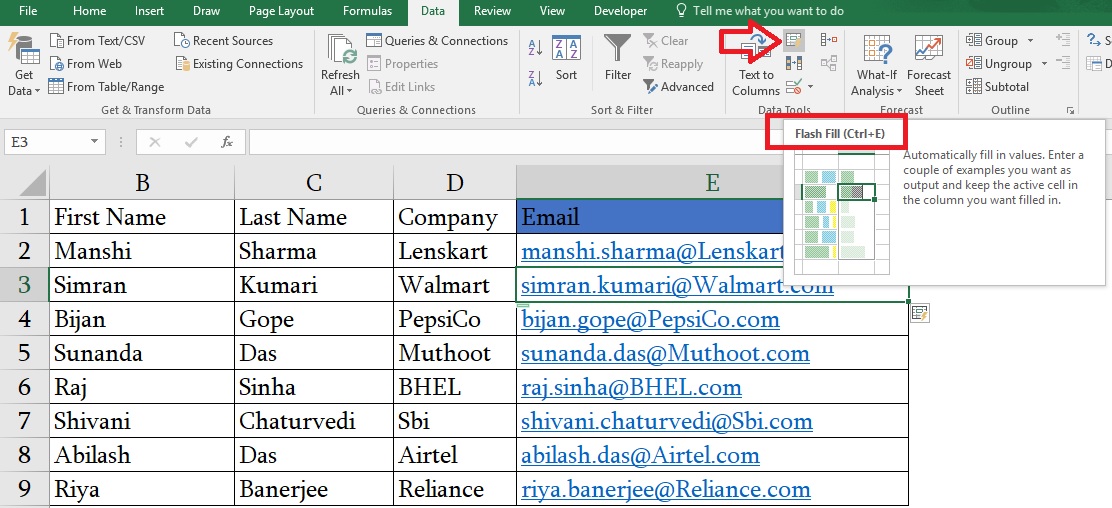Open the Name Box dropdown arrow
The width and height of the screenshot is (1112, 508).
click(94, 142)
